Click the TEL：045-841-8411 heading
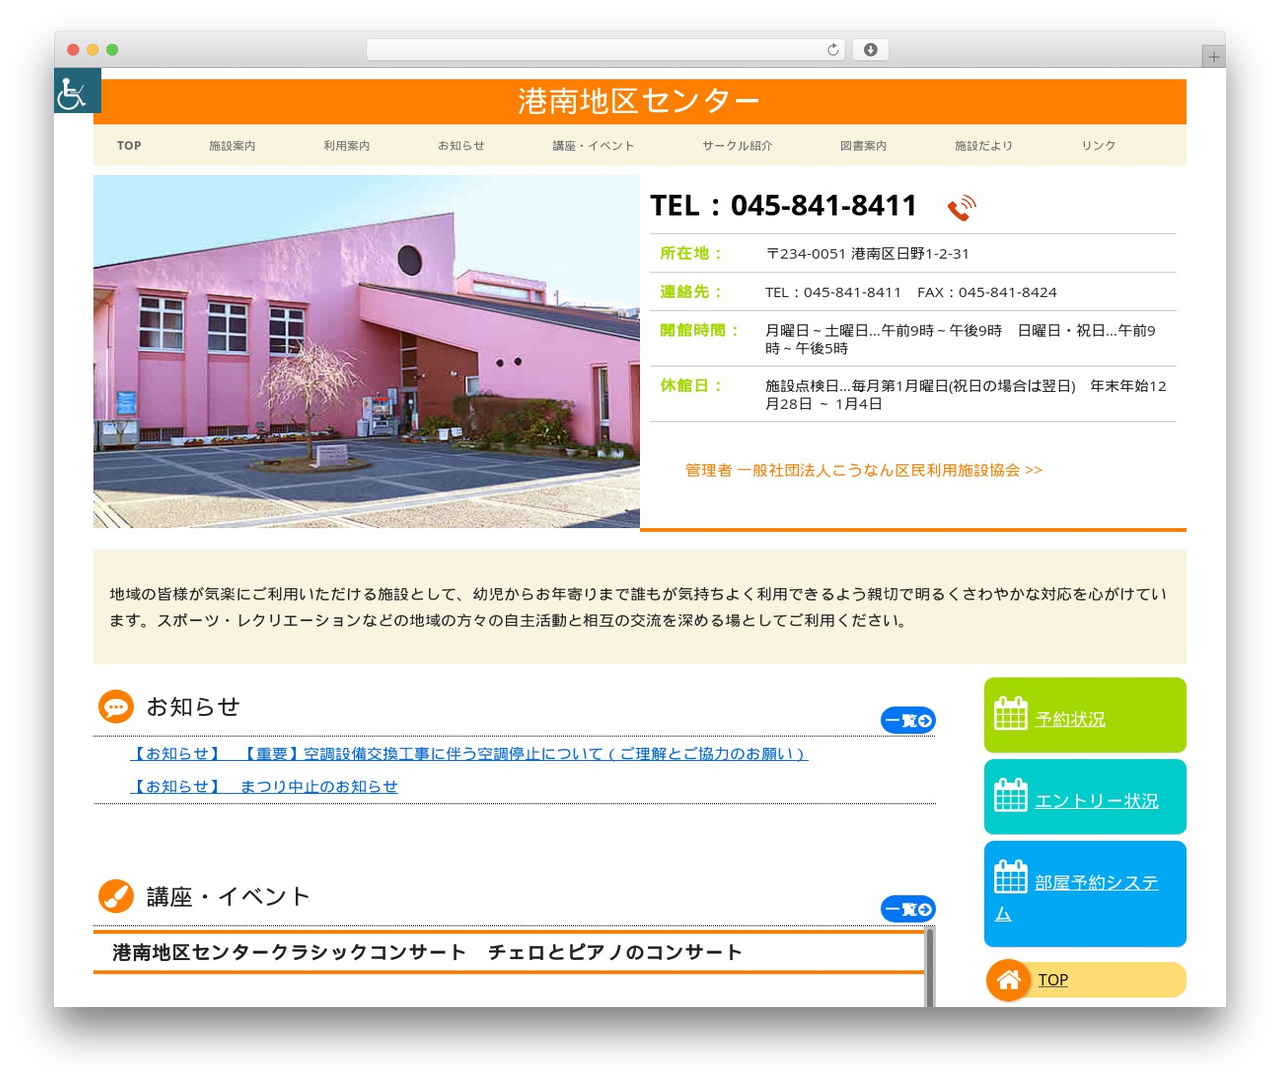 tap(783, 205)
